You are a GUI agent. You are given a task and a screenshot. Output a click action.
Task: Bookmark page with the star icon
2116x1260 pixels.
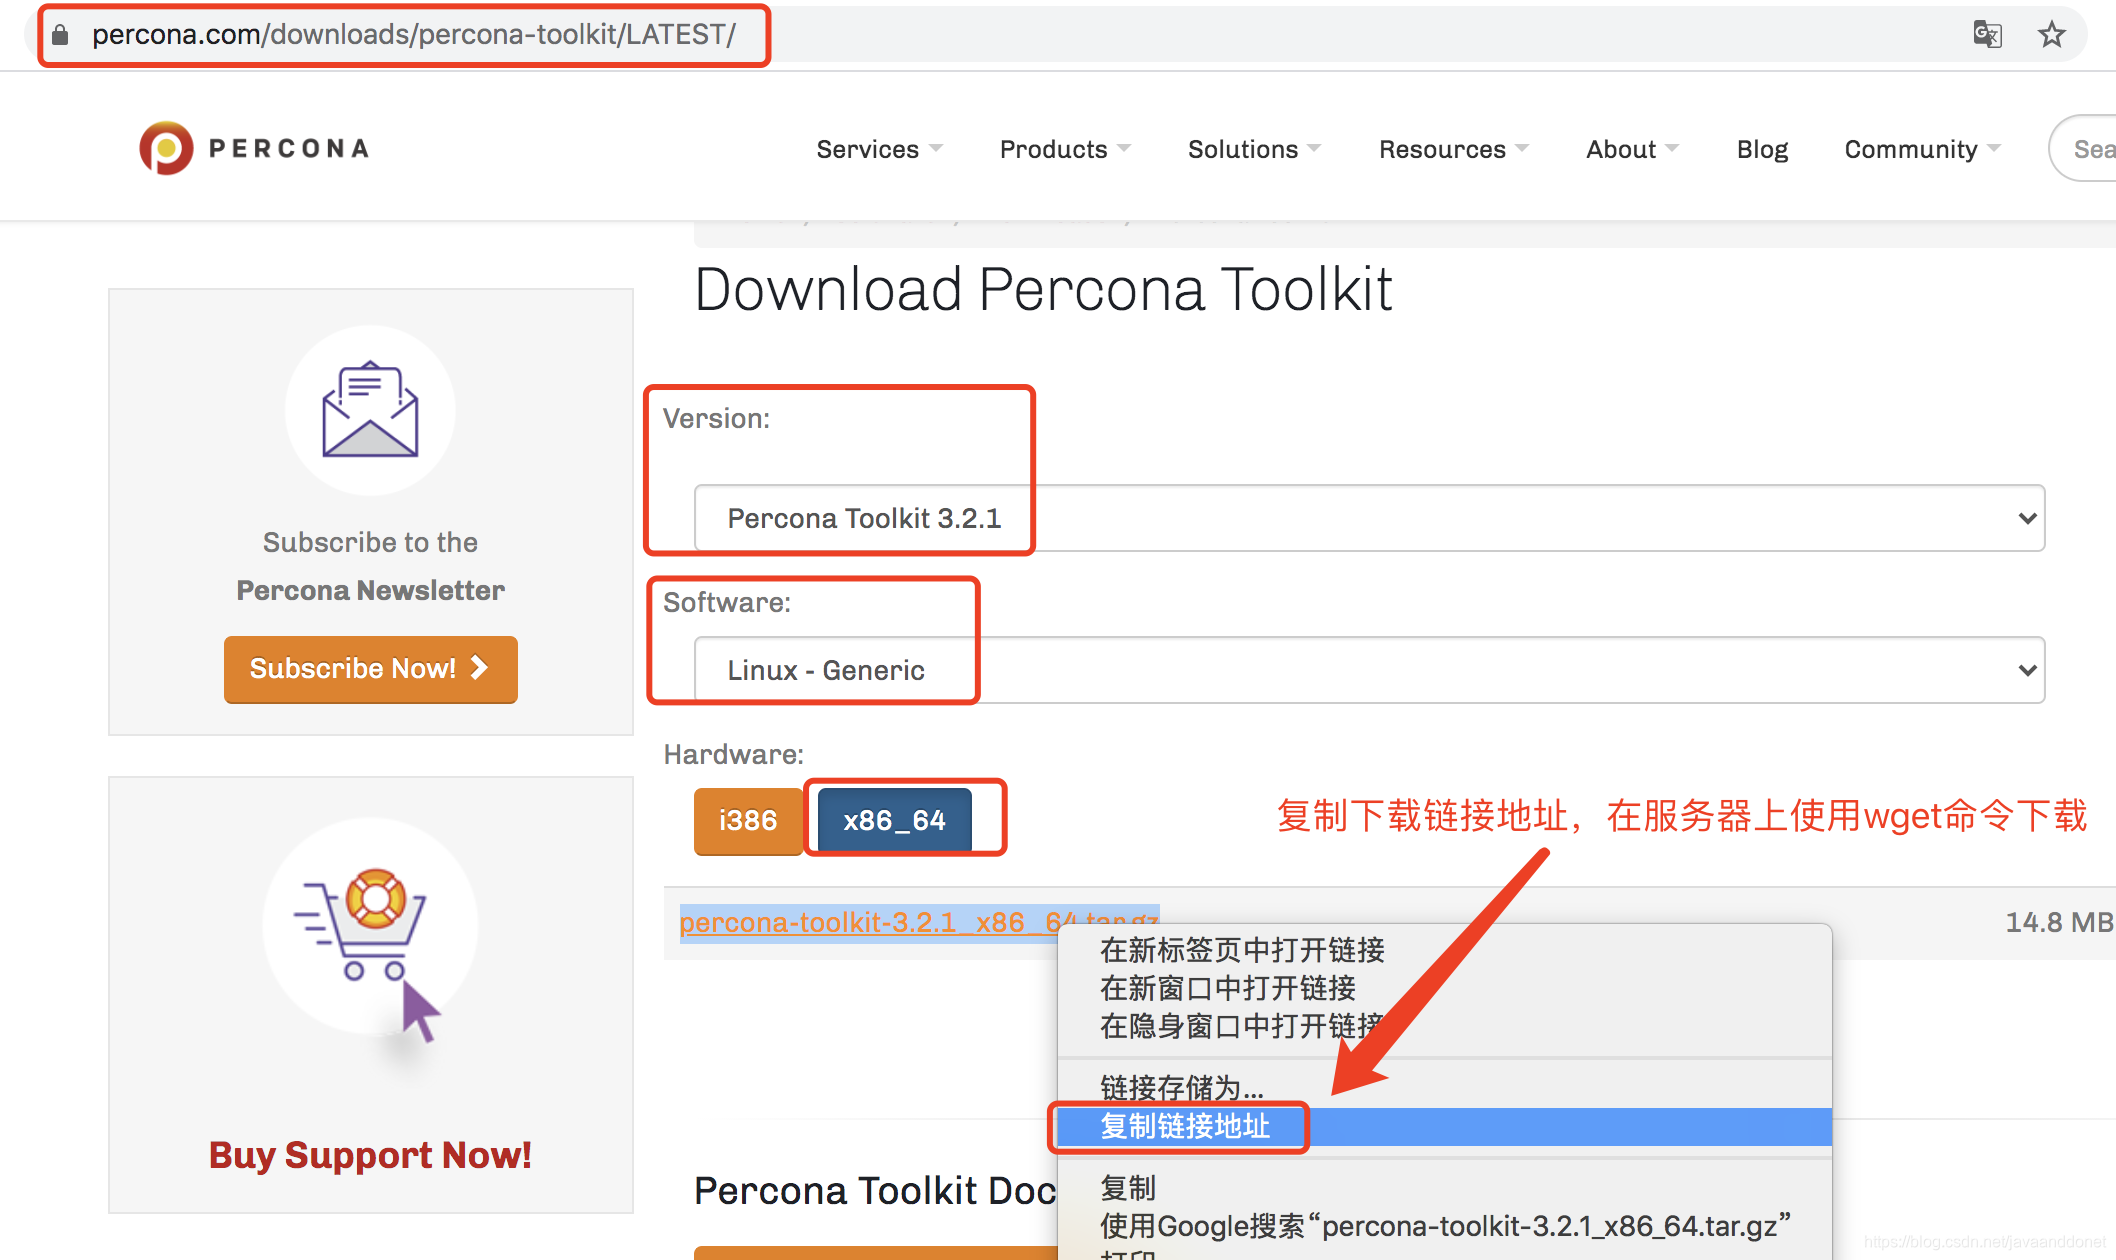coord(2051,34)
